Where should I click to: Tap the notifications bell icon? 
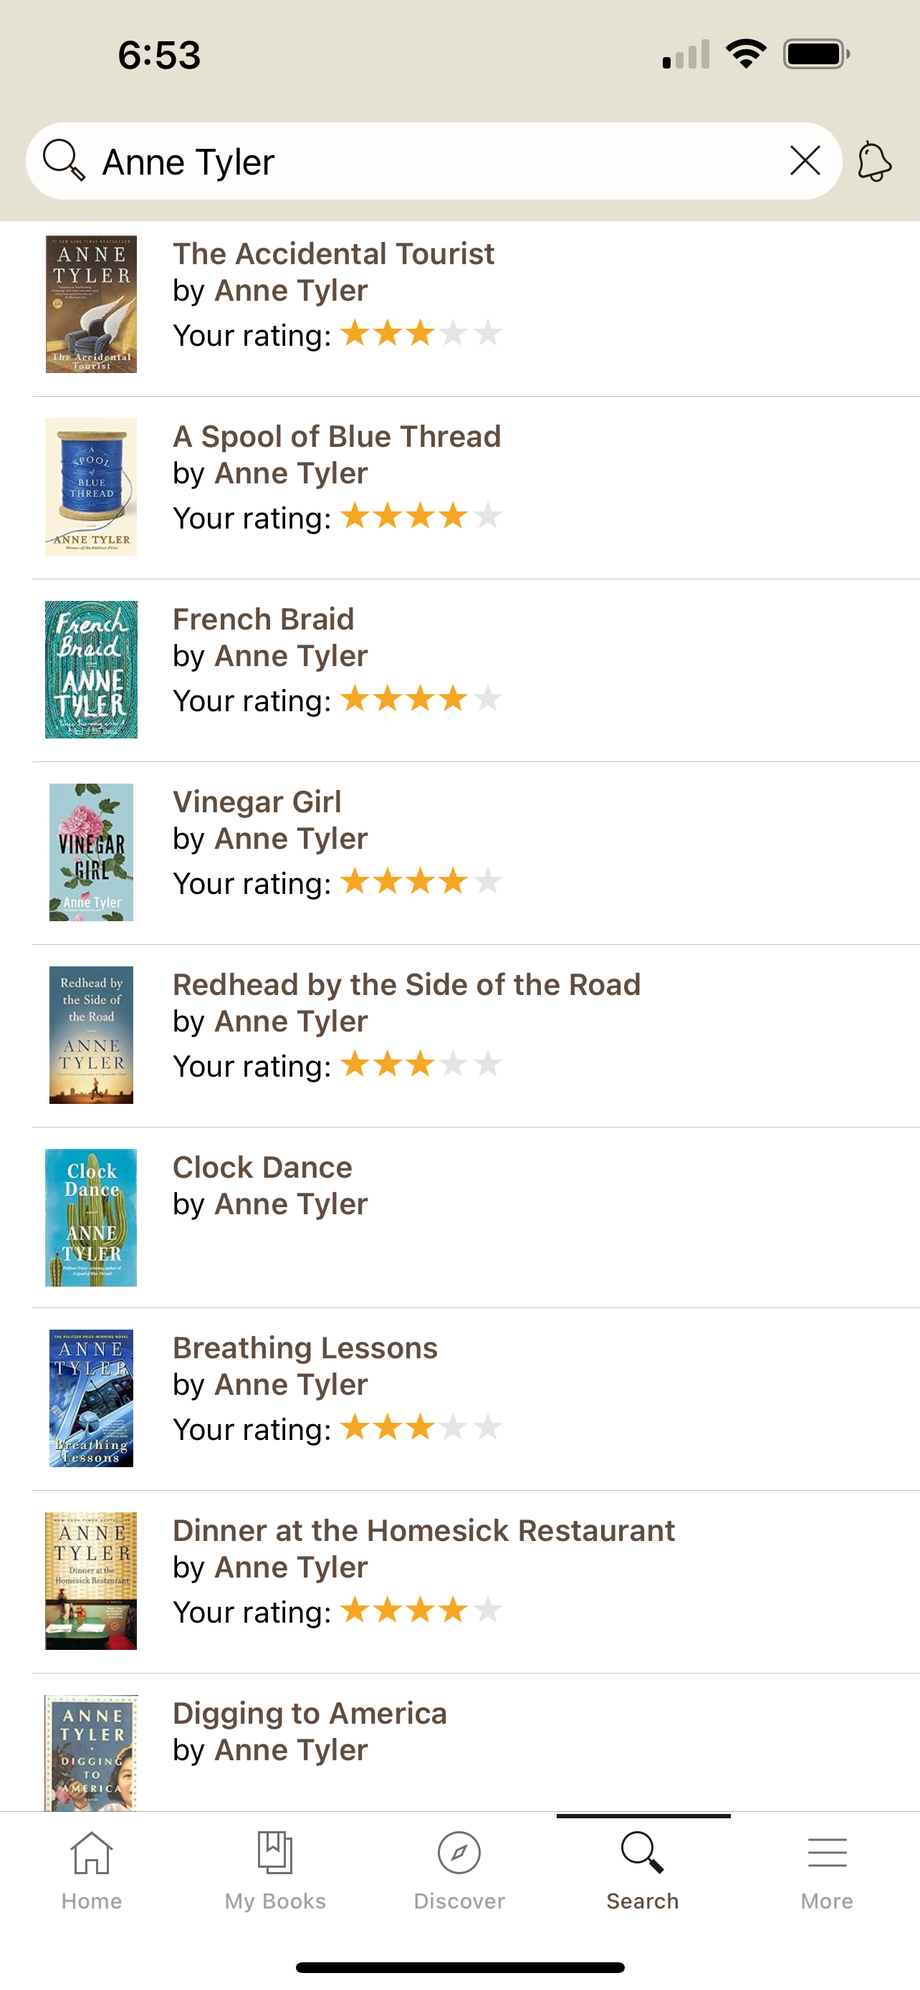tap(874, 161)
